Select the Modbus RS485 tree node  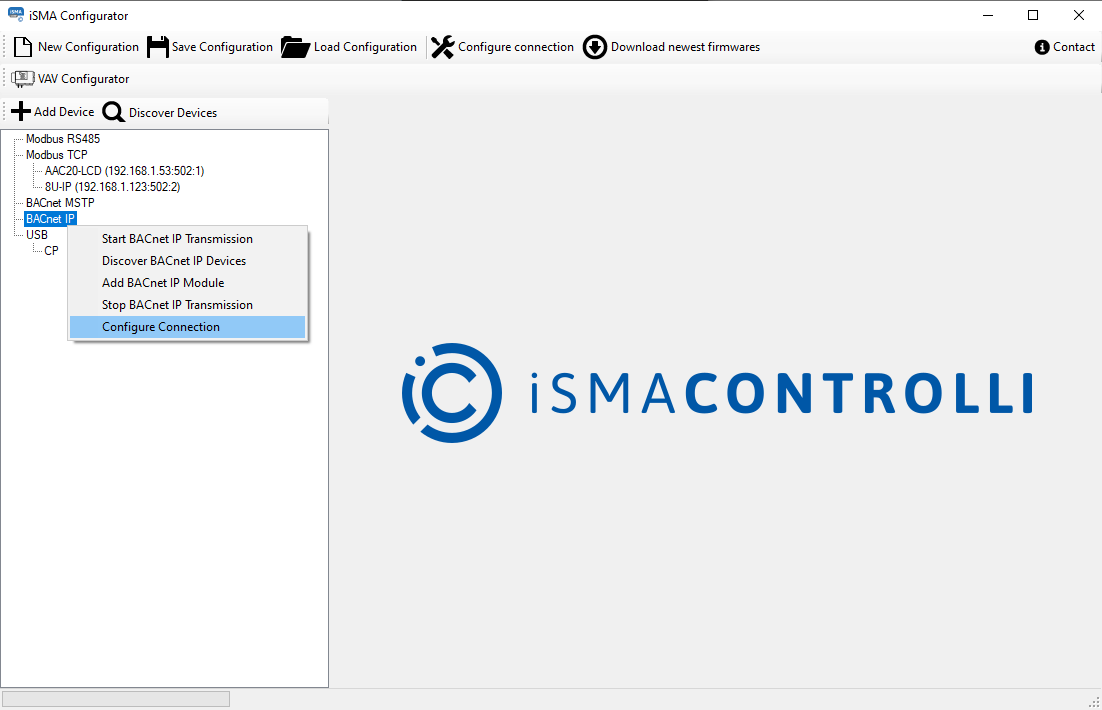(x=63, y=139)
